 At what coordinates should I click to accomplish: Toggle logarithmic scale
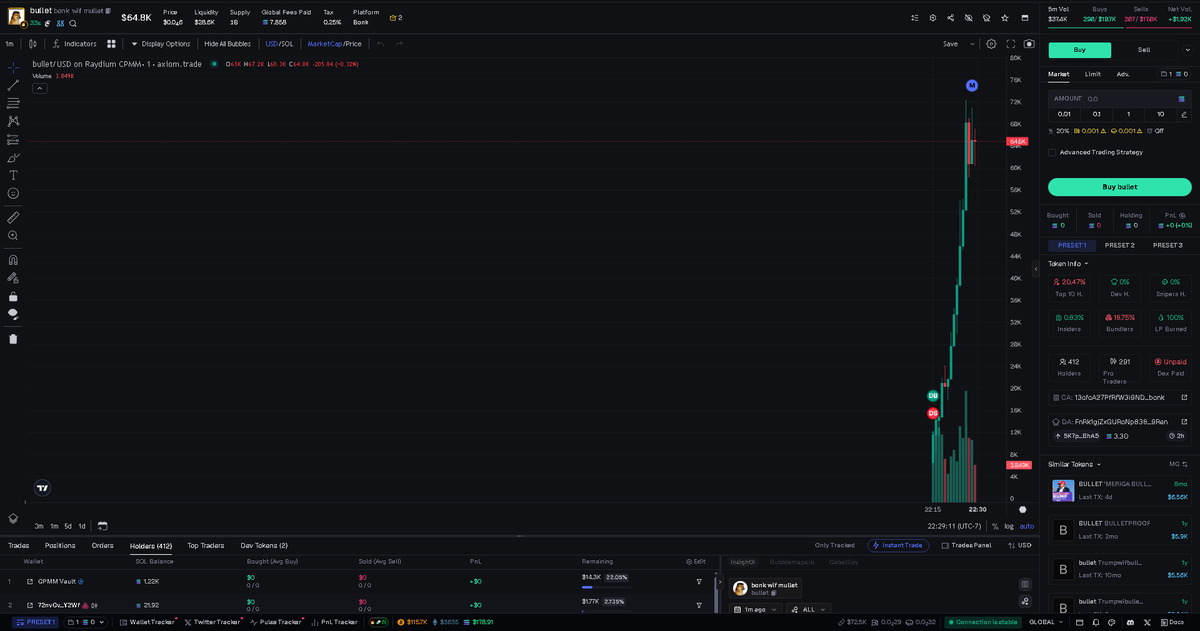click(x=1008, y=526)
